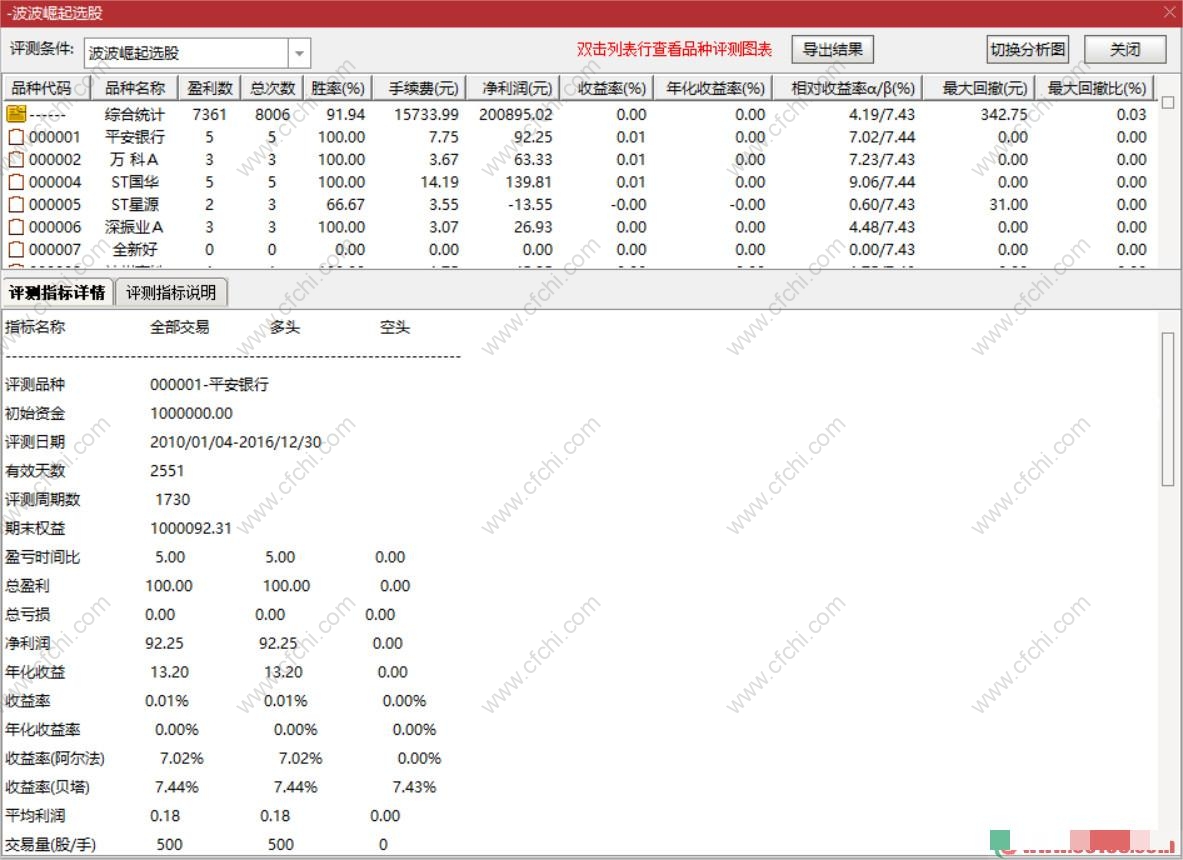The image size is (1183, 860).
Task: Click the 关闭 button
Action: point(1125,50)
